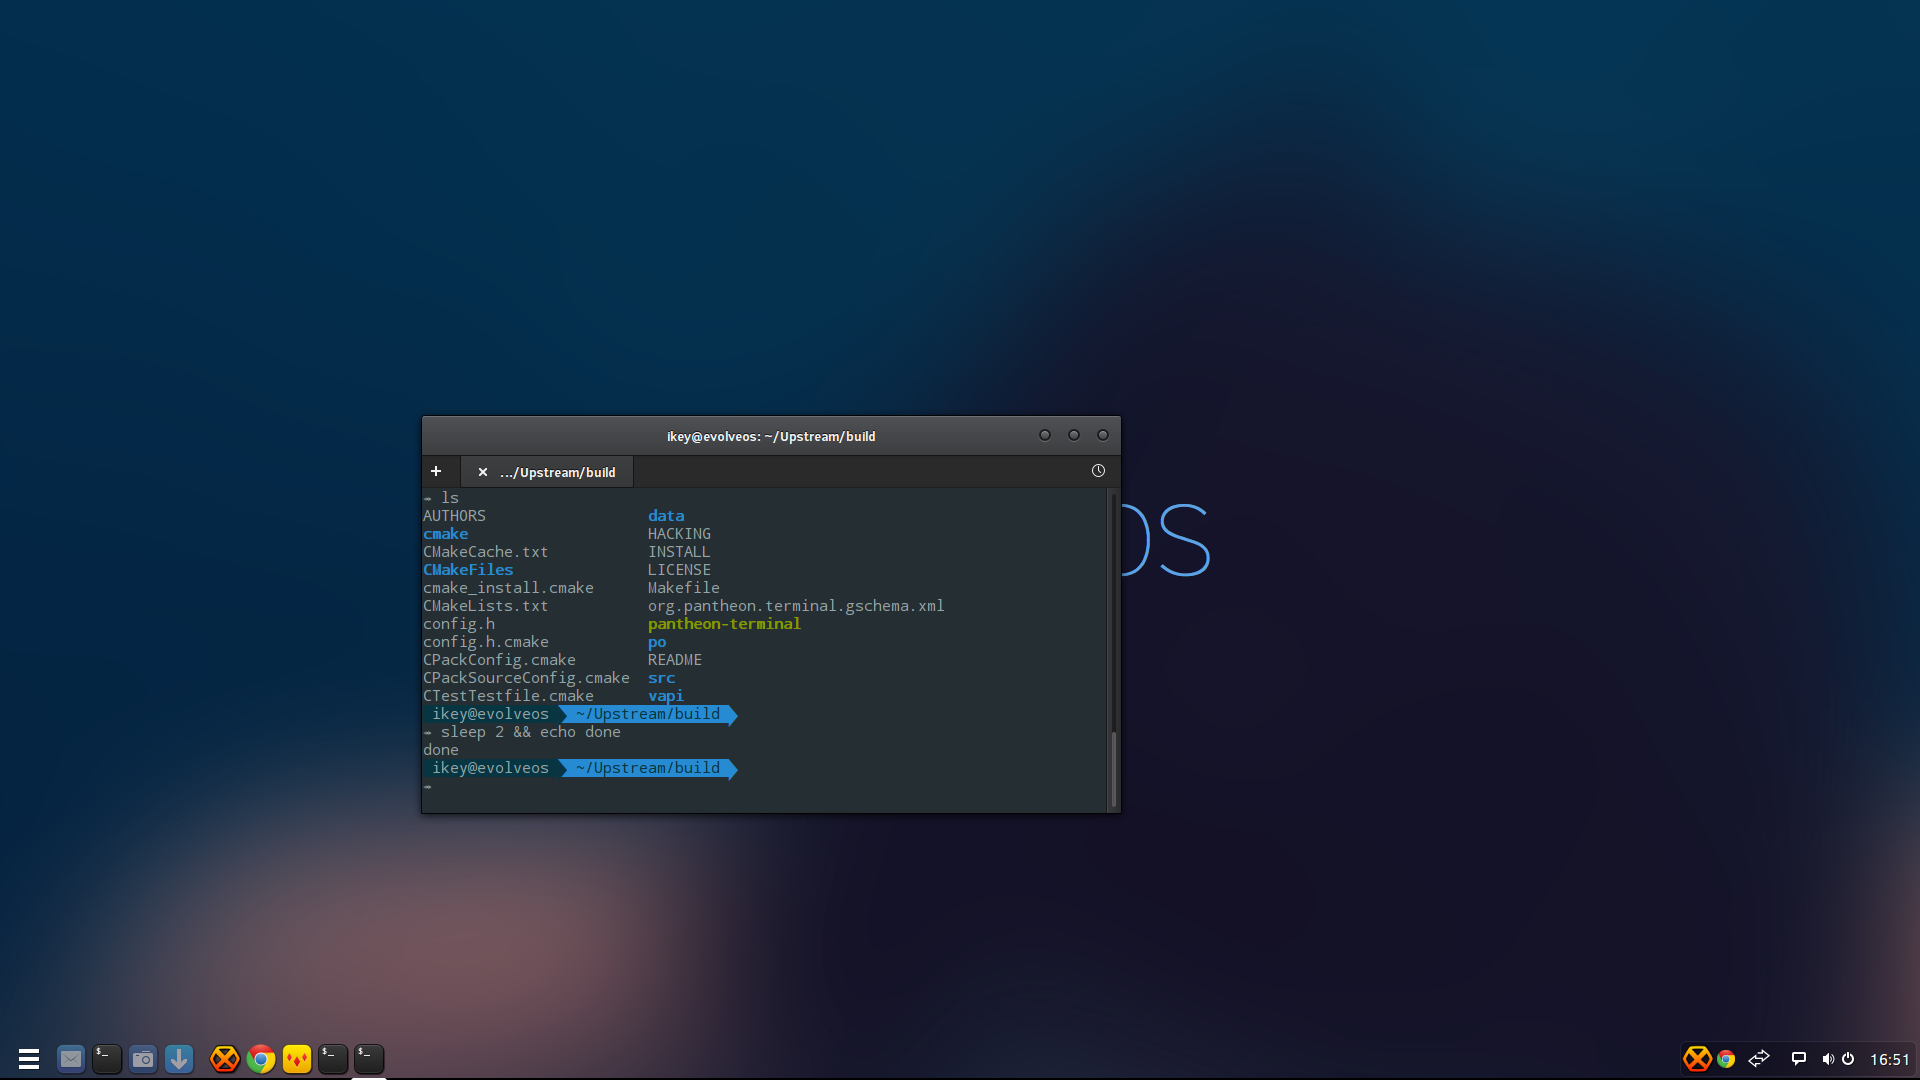
Task: Open the main menu hamburger icon
Action: 29,1058
